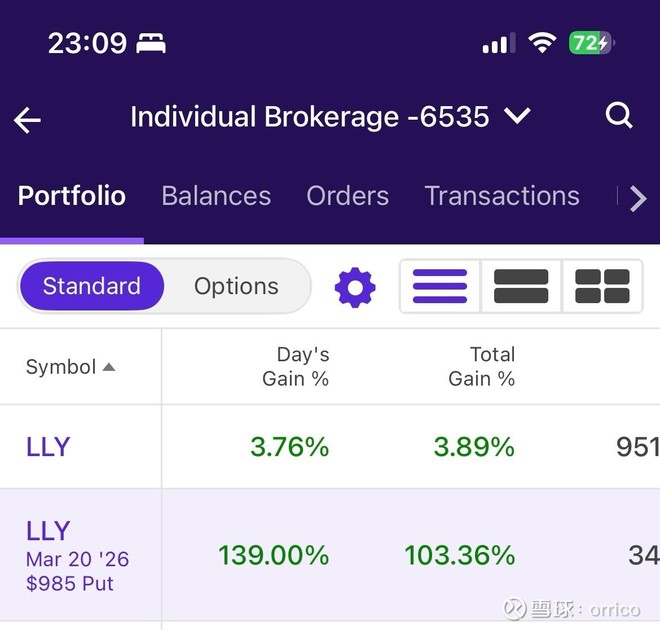Open the LLY $985 Put position

[77, 557]
